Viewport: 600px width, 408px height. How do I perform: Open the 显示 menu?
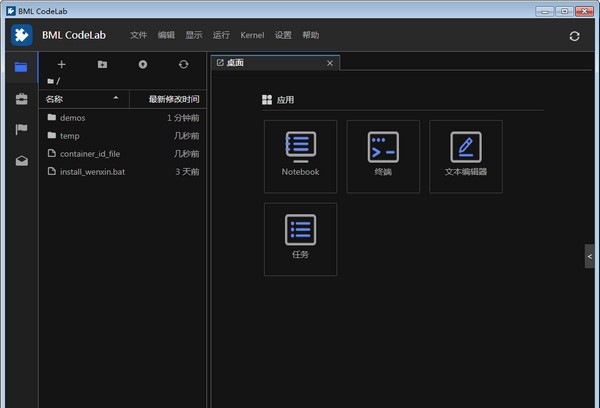point(194,35)
